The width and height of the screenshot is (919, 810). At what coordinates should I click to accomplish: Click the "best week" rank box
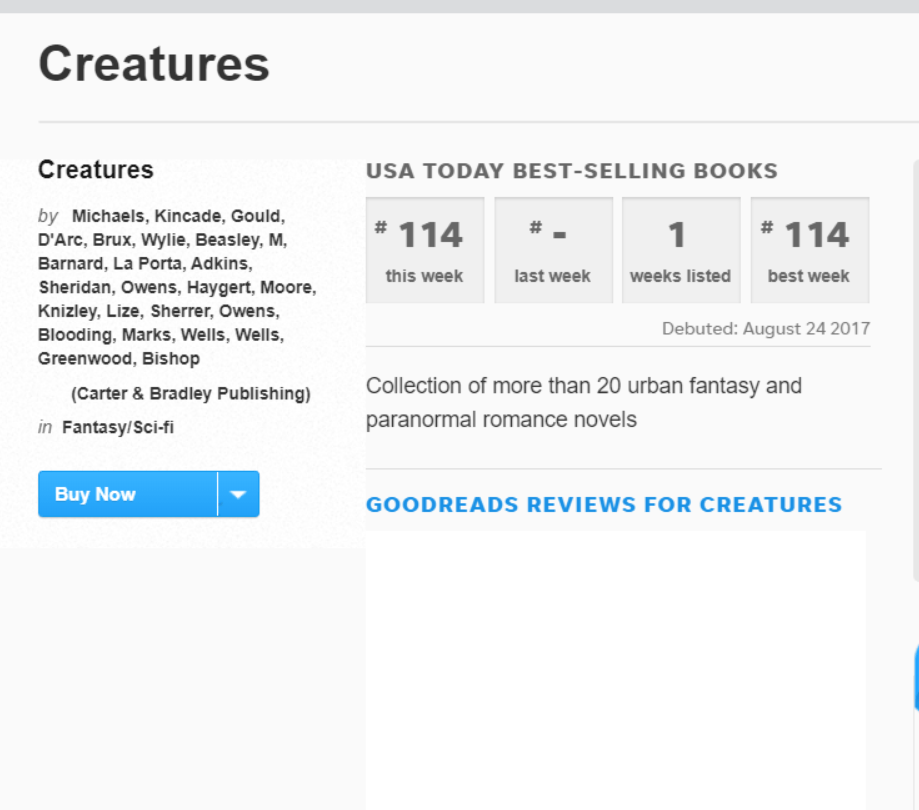[x=809, y=250]
